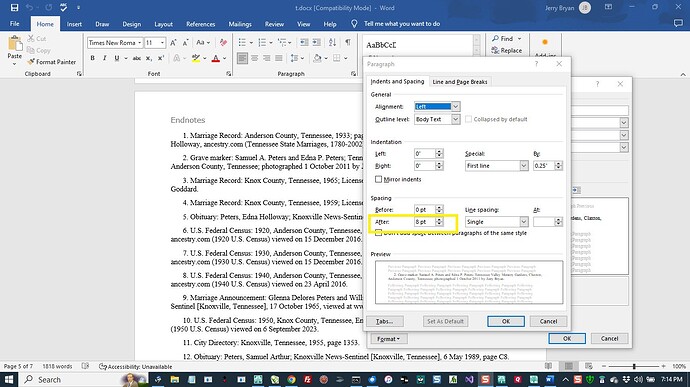Click the Tabs... button

[x=385, y=321]
